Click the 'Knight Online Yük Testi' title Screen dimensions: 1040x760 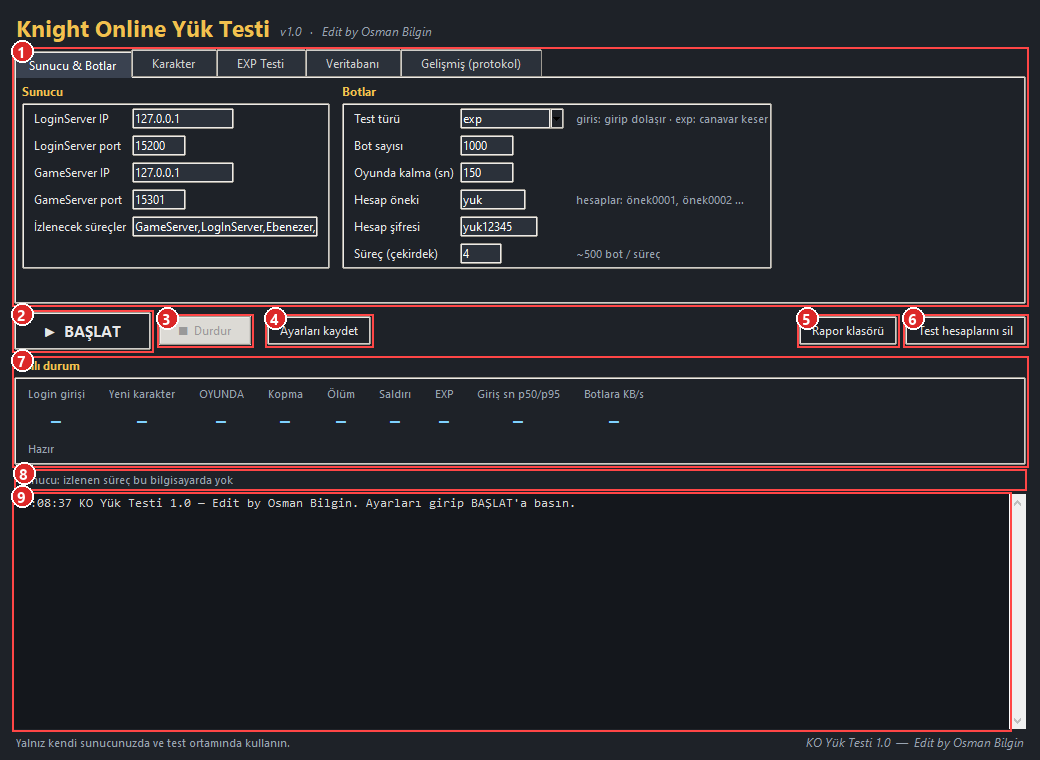(143, 29)
